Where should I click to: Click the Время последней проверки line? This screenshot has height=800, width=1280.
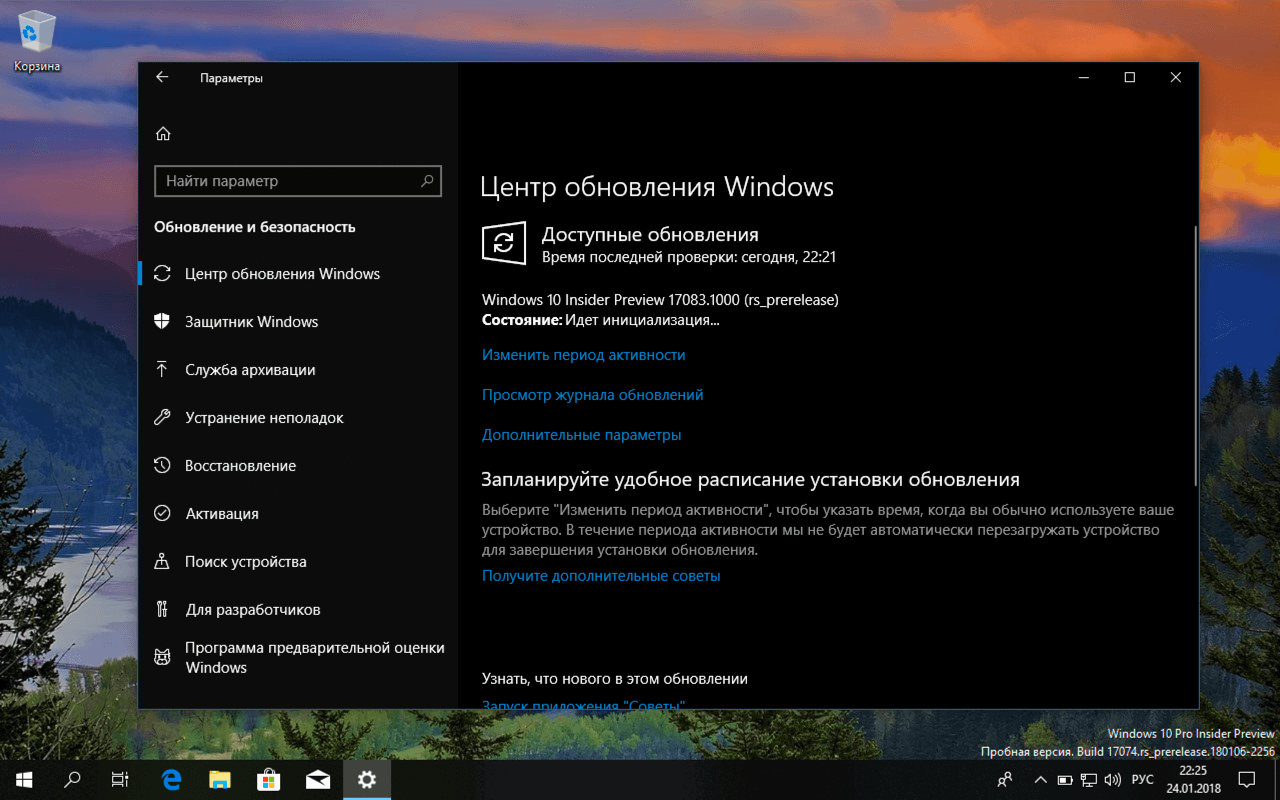click(x=689, y=257)
